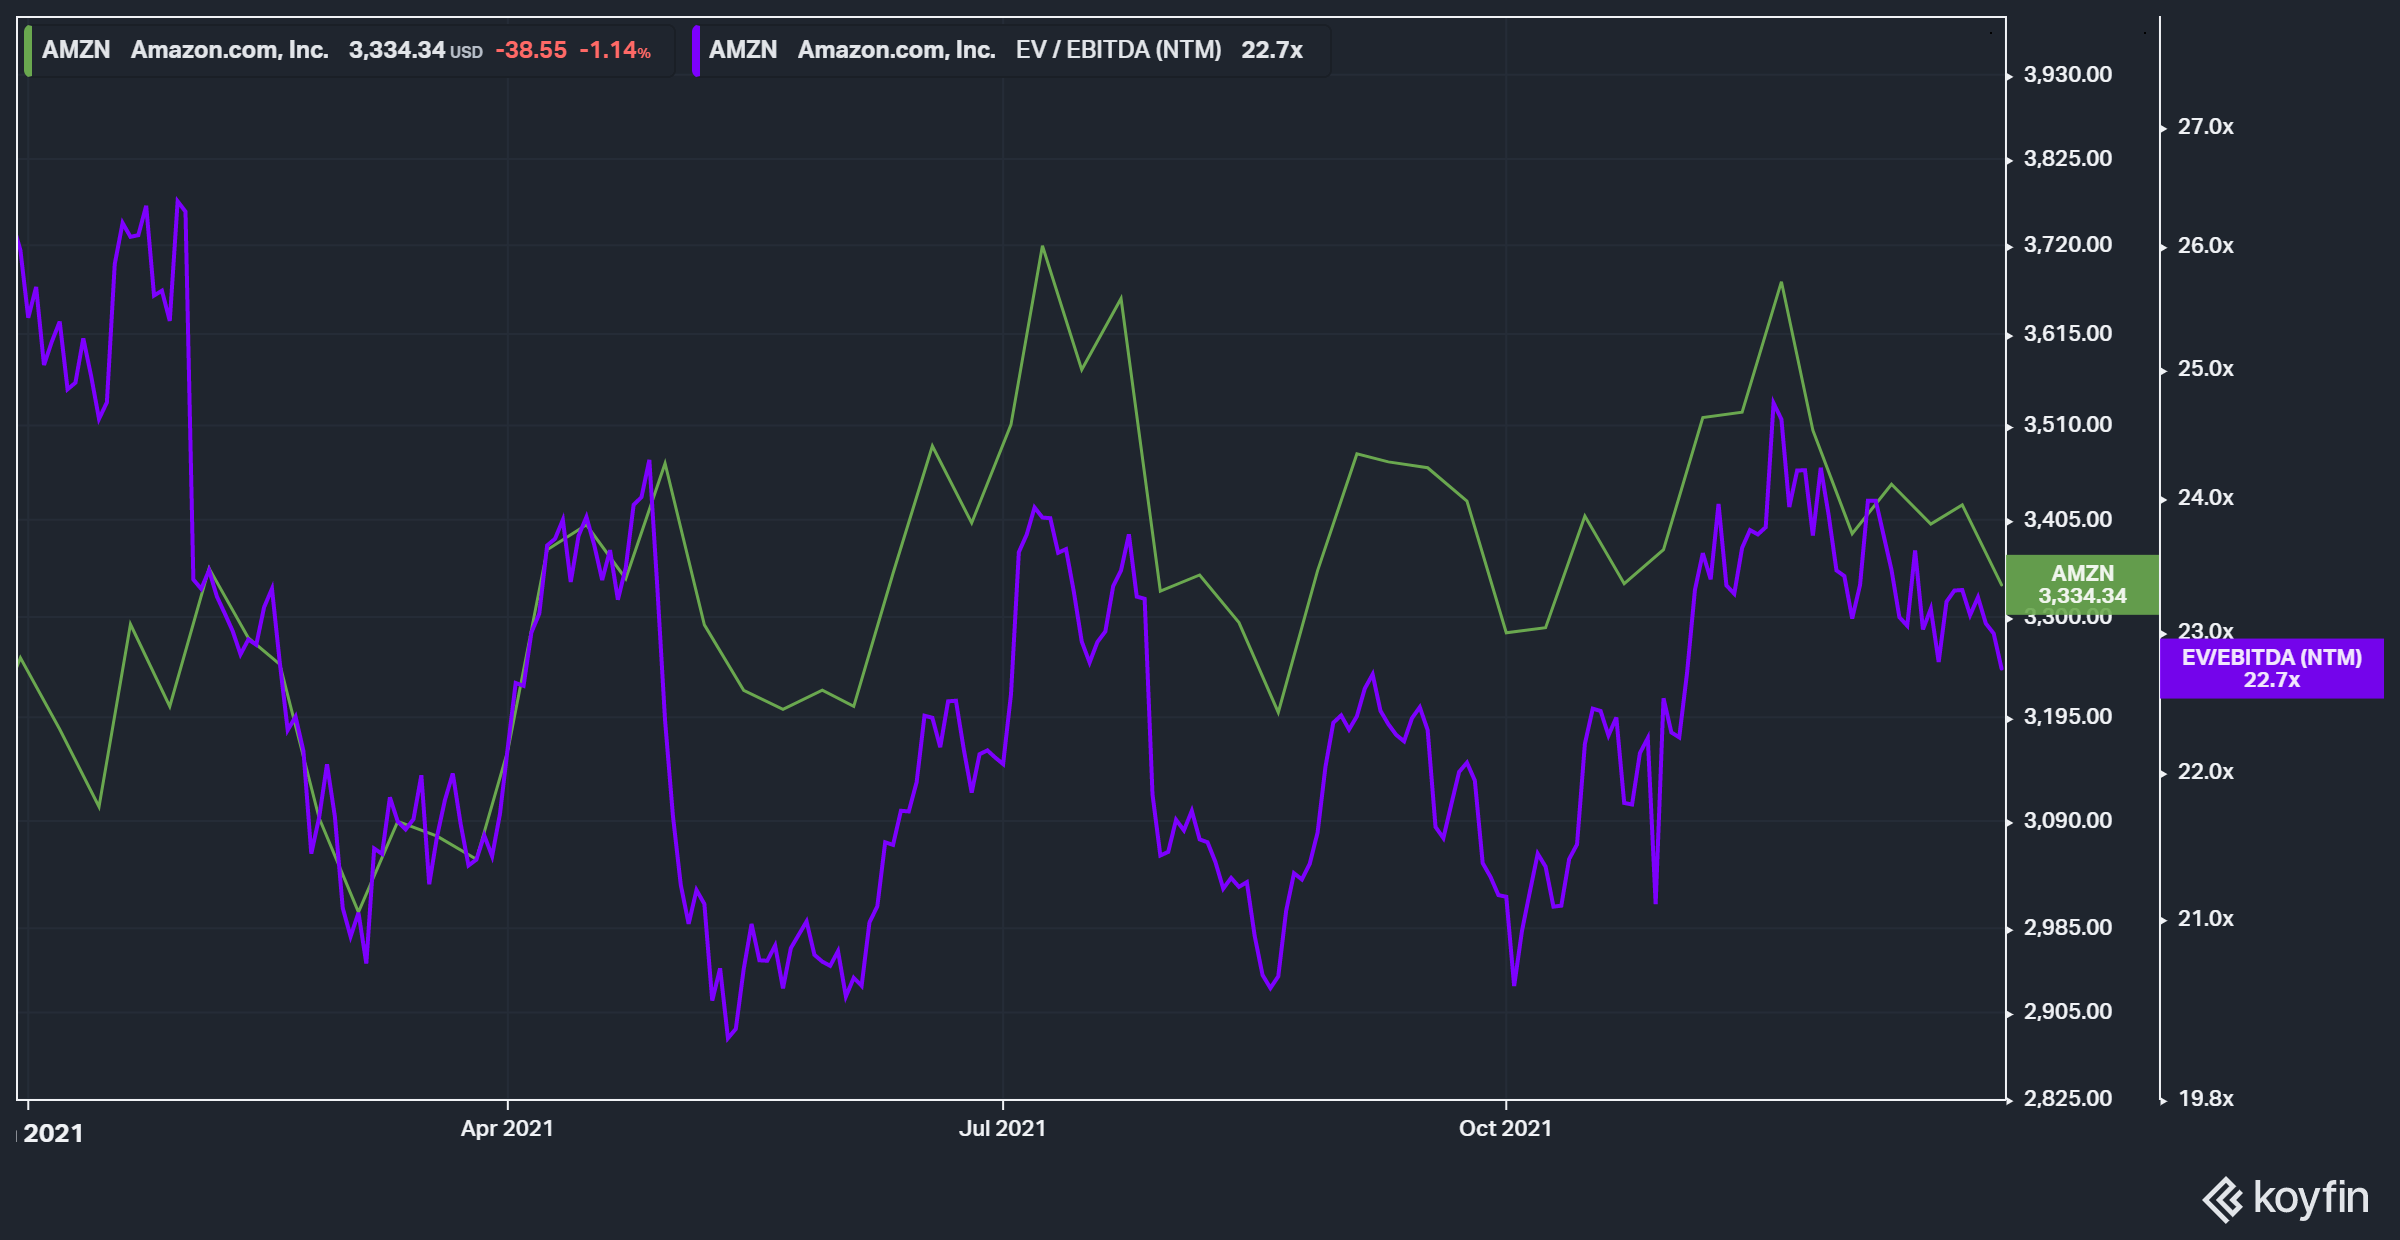Click the AMZN price legend box
Screen dimensions: 2400x1240
349,50
